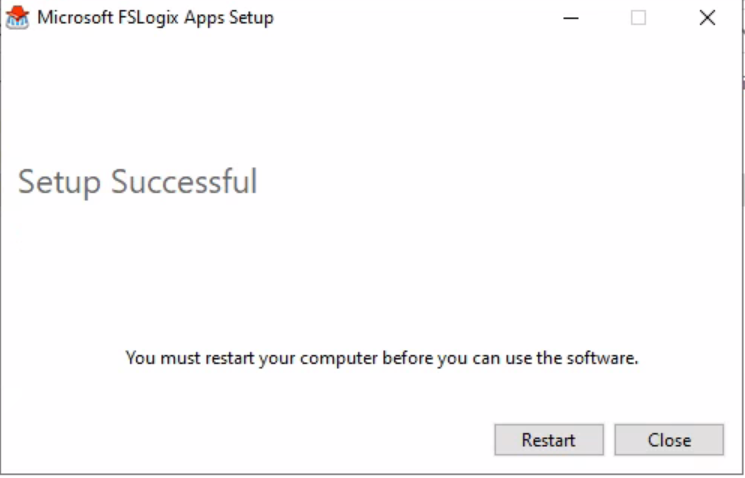The width and height of the screenshot is (745, 478).
Task: Choose Close next to the Restart button
Action: click(669, 440)
